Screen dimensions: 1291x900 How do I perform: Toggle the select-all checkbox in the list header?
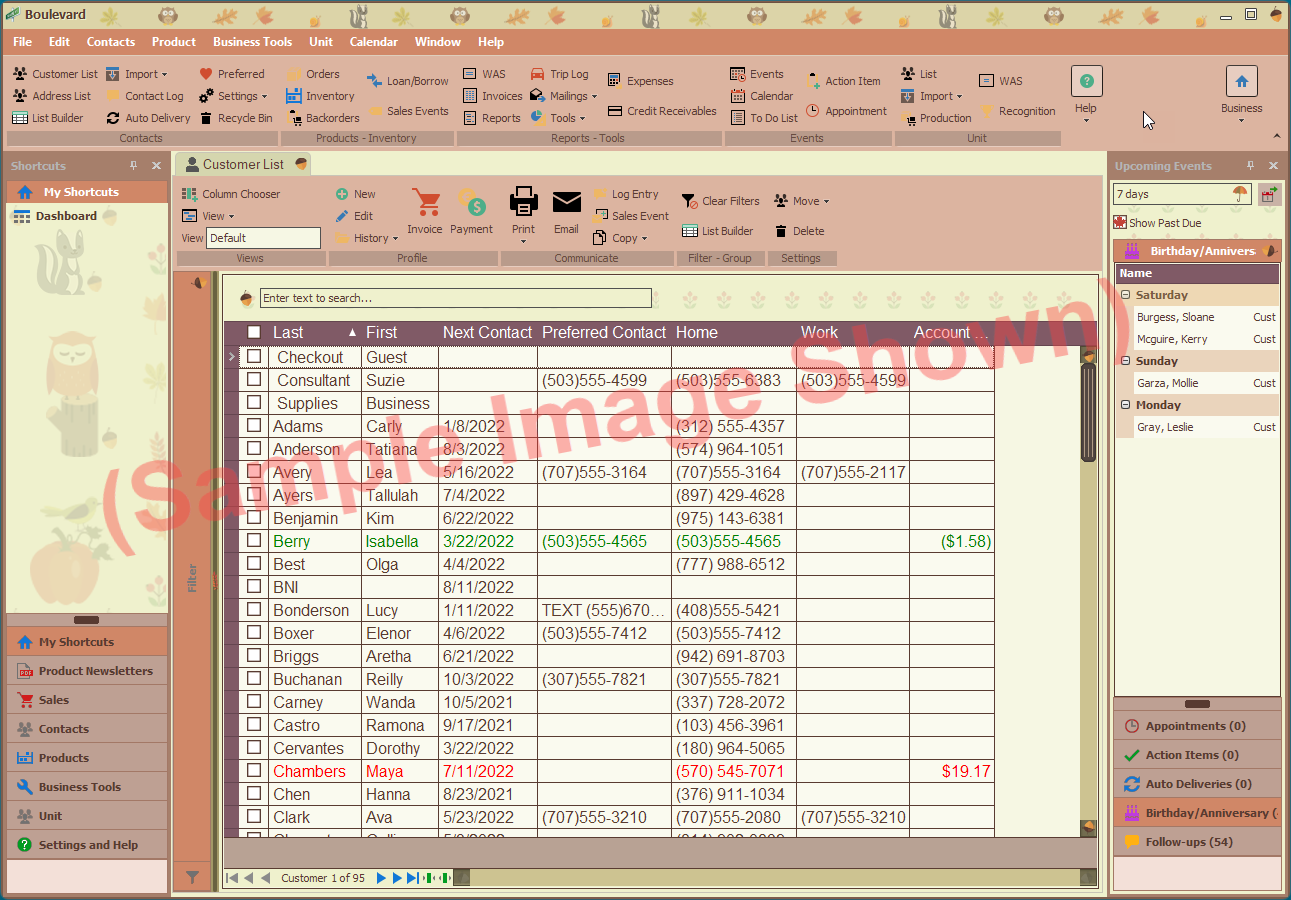[253, 332]
